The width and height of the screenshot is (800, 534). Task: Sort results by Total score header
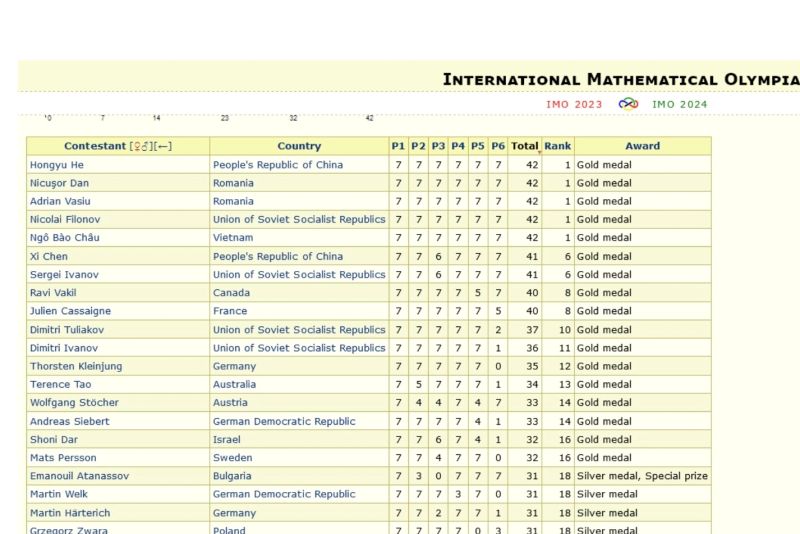(524, 146)
